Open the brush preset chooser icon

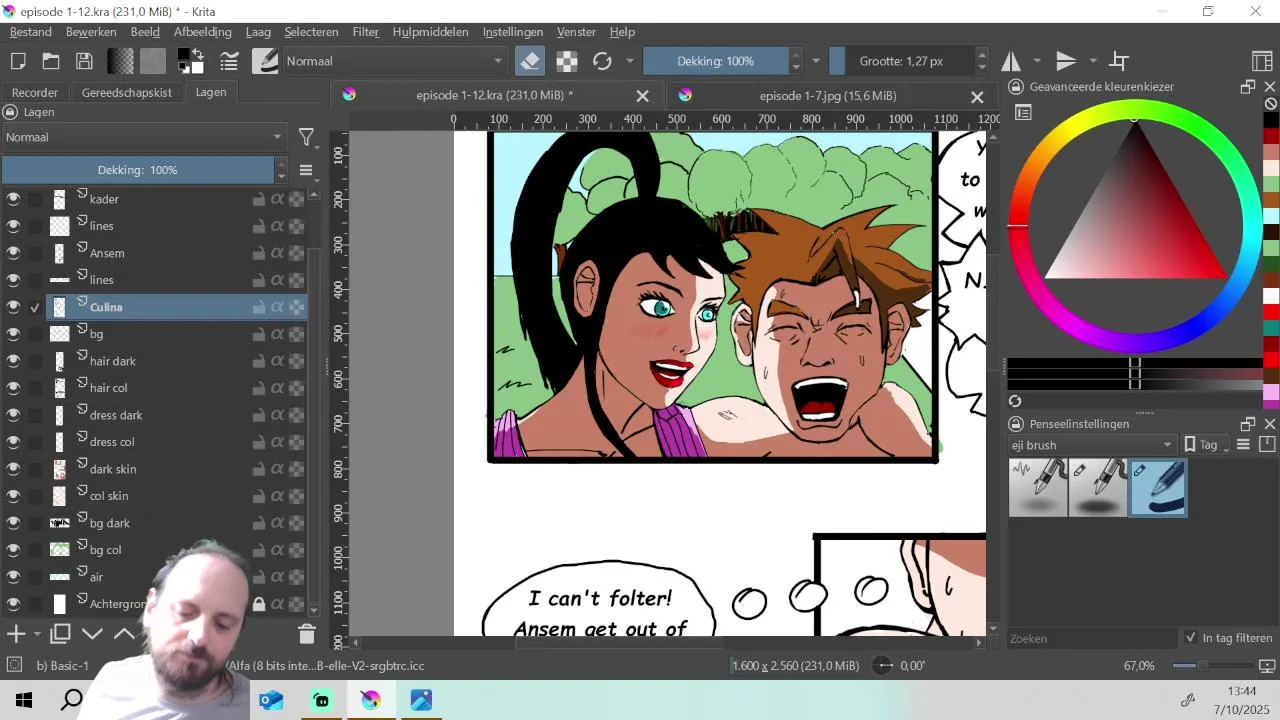(x=265, y=61)
